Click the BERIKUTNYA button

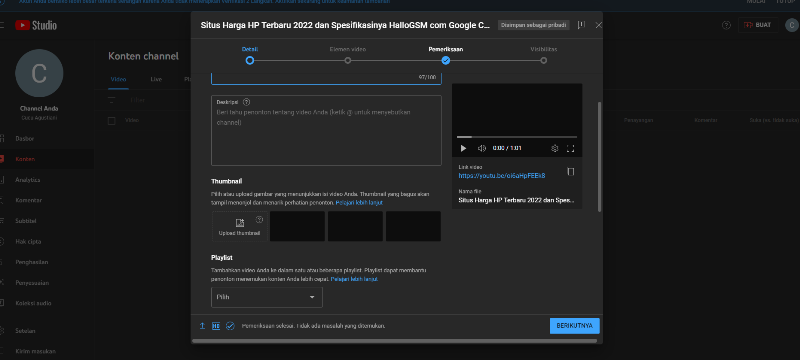pyautogui.click(x=574, y=326)
